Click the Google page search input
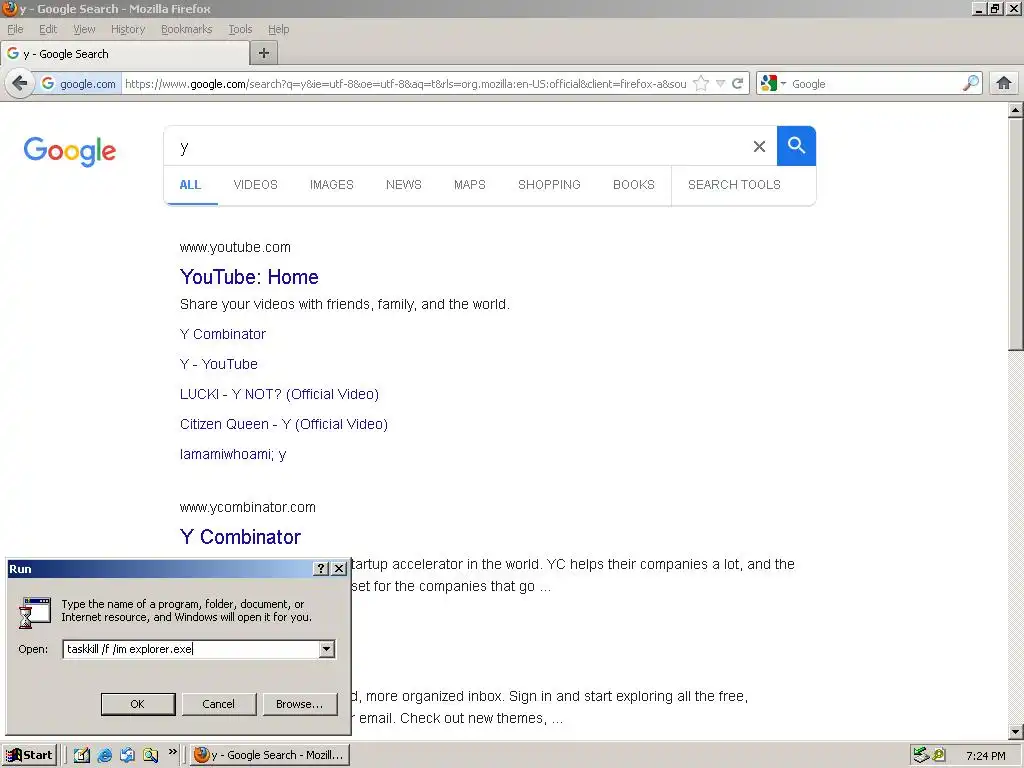The width and height of the screenshot is (1024, 768). (x=457, y=146)
